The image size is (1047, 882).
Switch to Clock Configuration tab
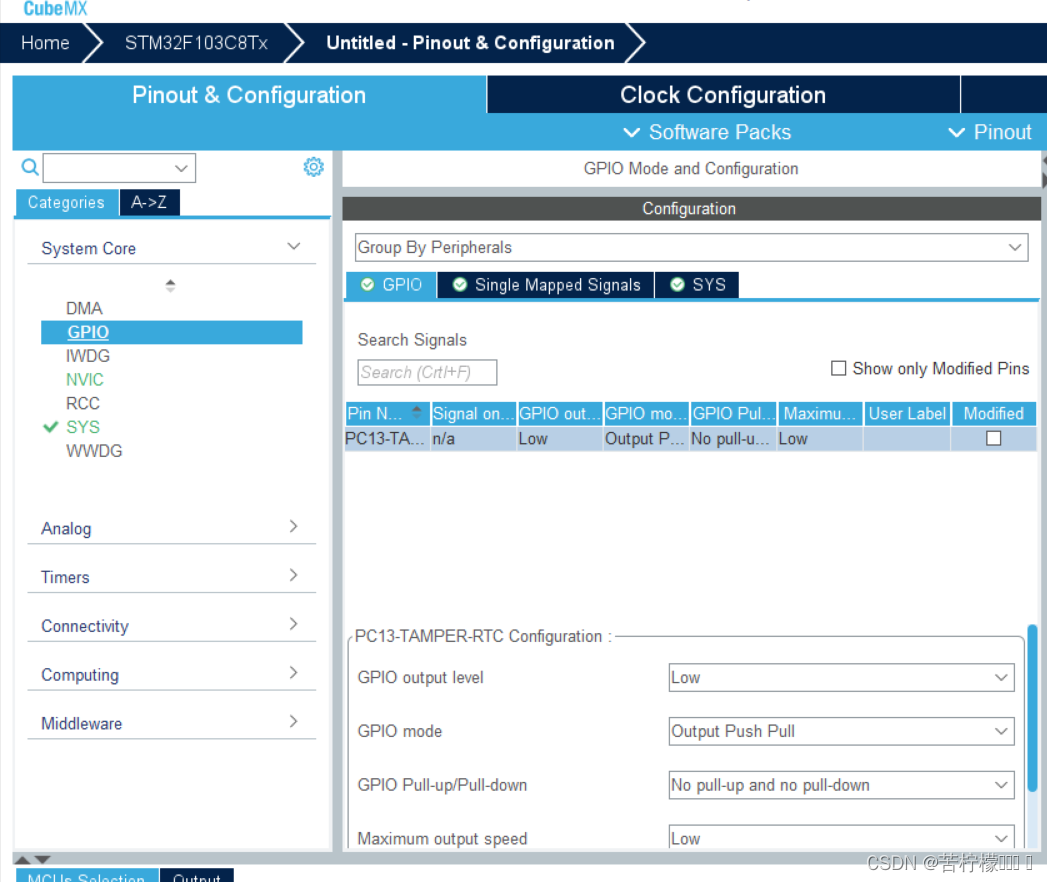[723, 95]
